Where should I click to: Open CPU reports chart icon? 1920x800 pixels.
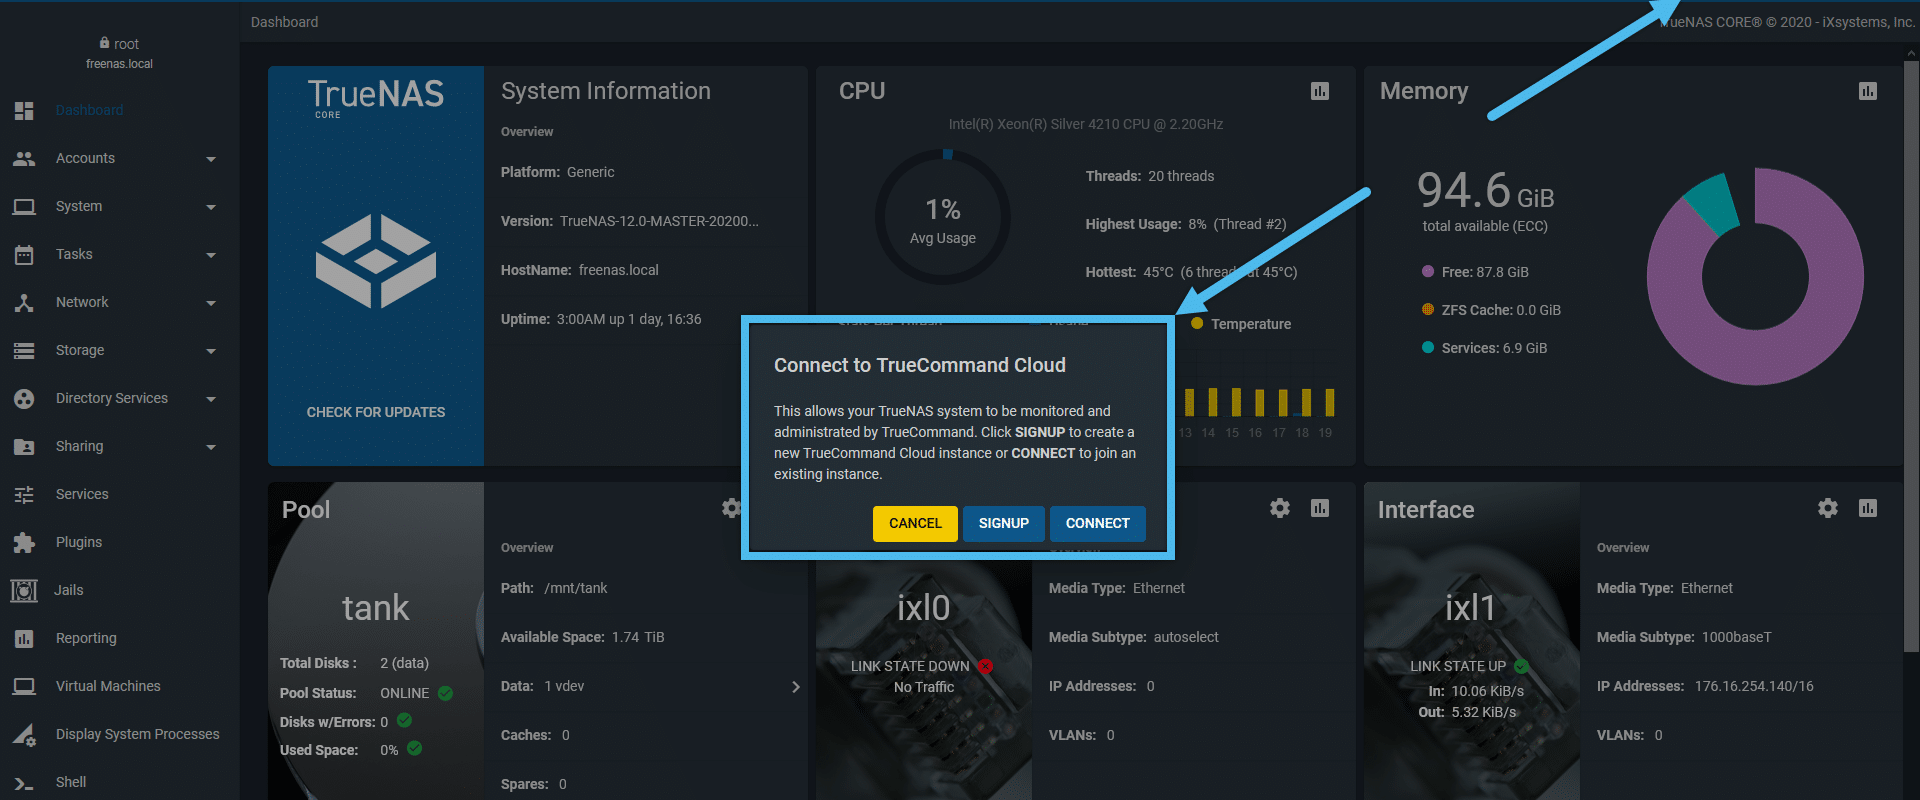pos(1320,91)
